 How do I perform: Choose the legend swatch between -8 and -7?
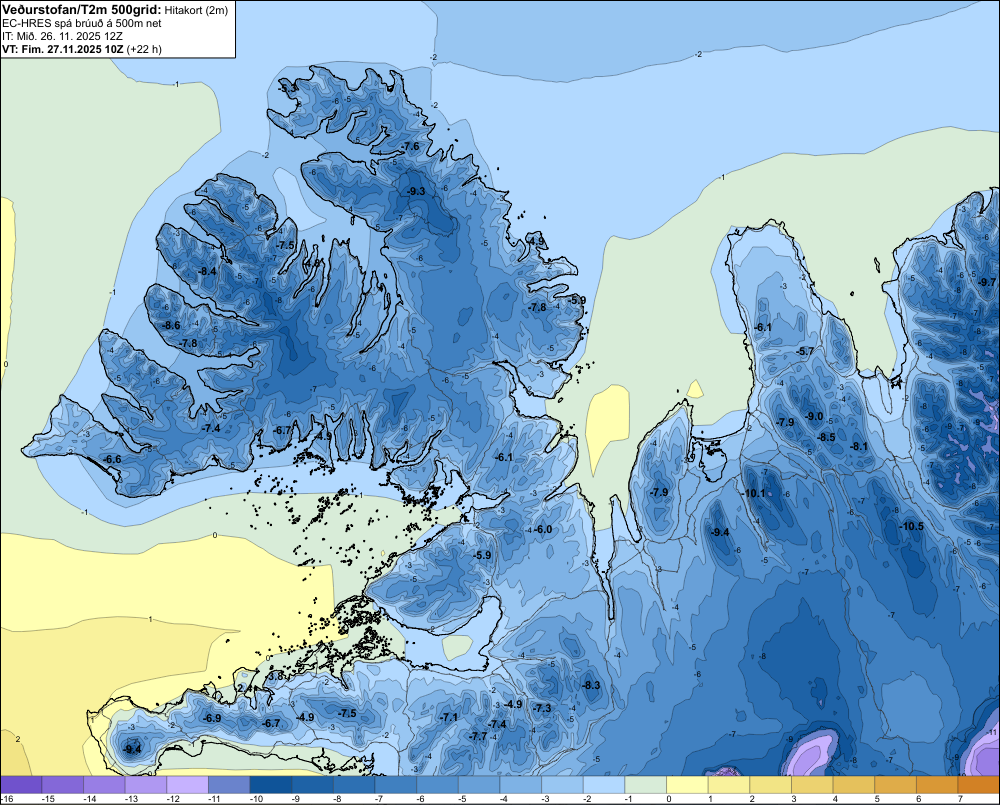(x=354, y=785)
